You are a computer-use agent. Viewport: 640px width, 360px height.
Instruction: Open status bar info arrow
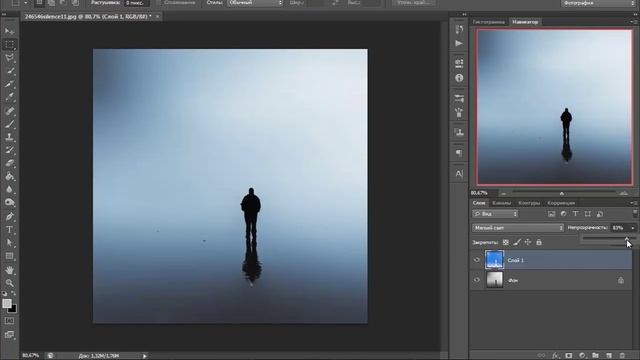point(144,356)
